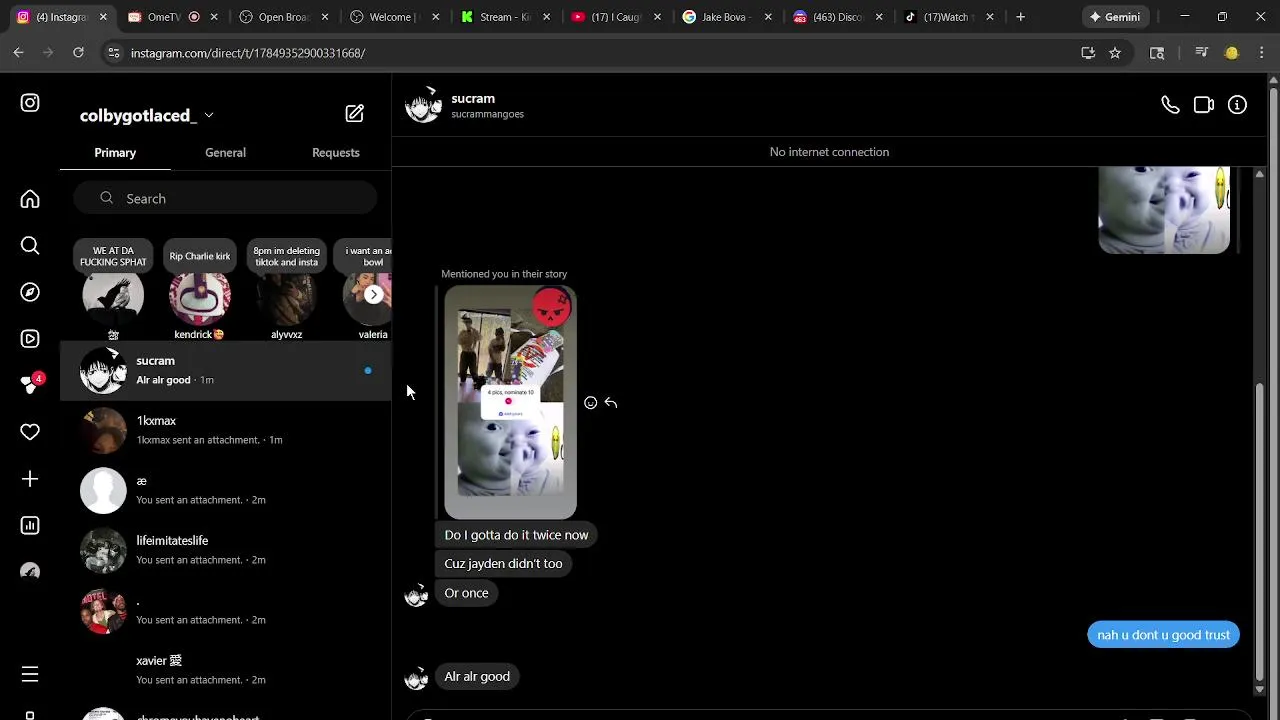This screenshot has height=720, width=1280.
Task: Open Chrome three-dot menu
Action: [1260, 53]
